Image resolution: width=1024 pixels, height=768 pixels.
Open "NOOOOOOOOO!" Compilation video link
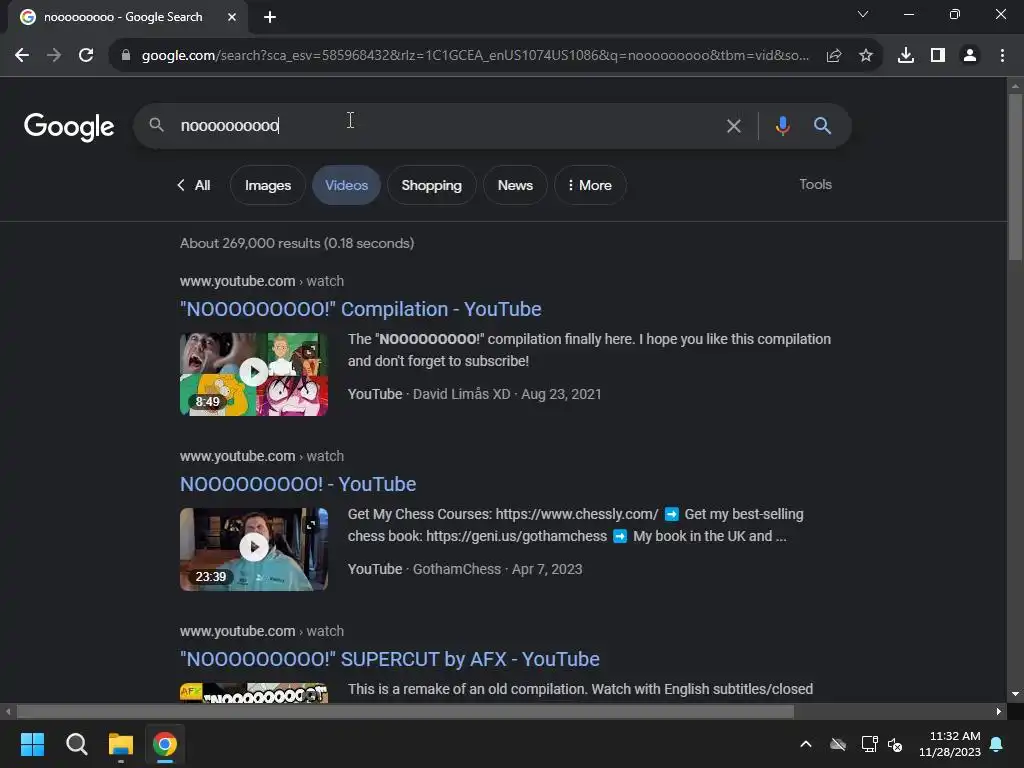[360, 309]
